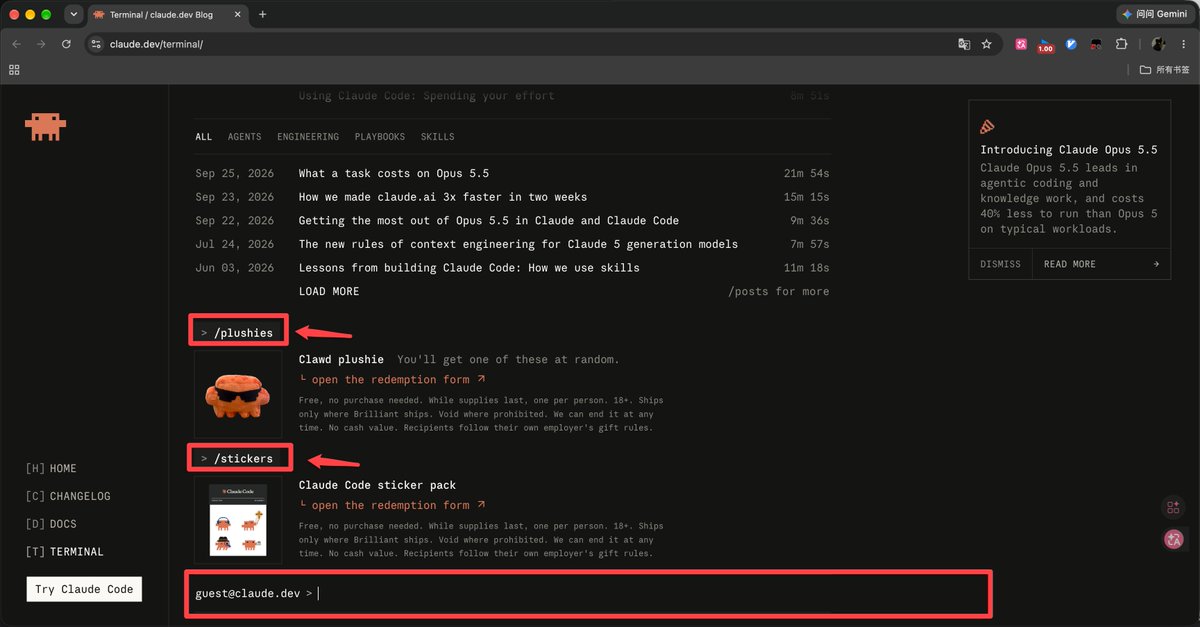Click the translate page icon in the address bar
1200x627 pixels.
[x=964, y=44]
